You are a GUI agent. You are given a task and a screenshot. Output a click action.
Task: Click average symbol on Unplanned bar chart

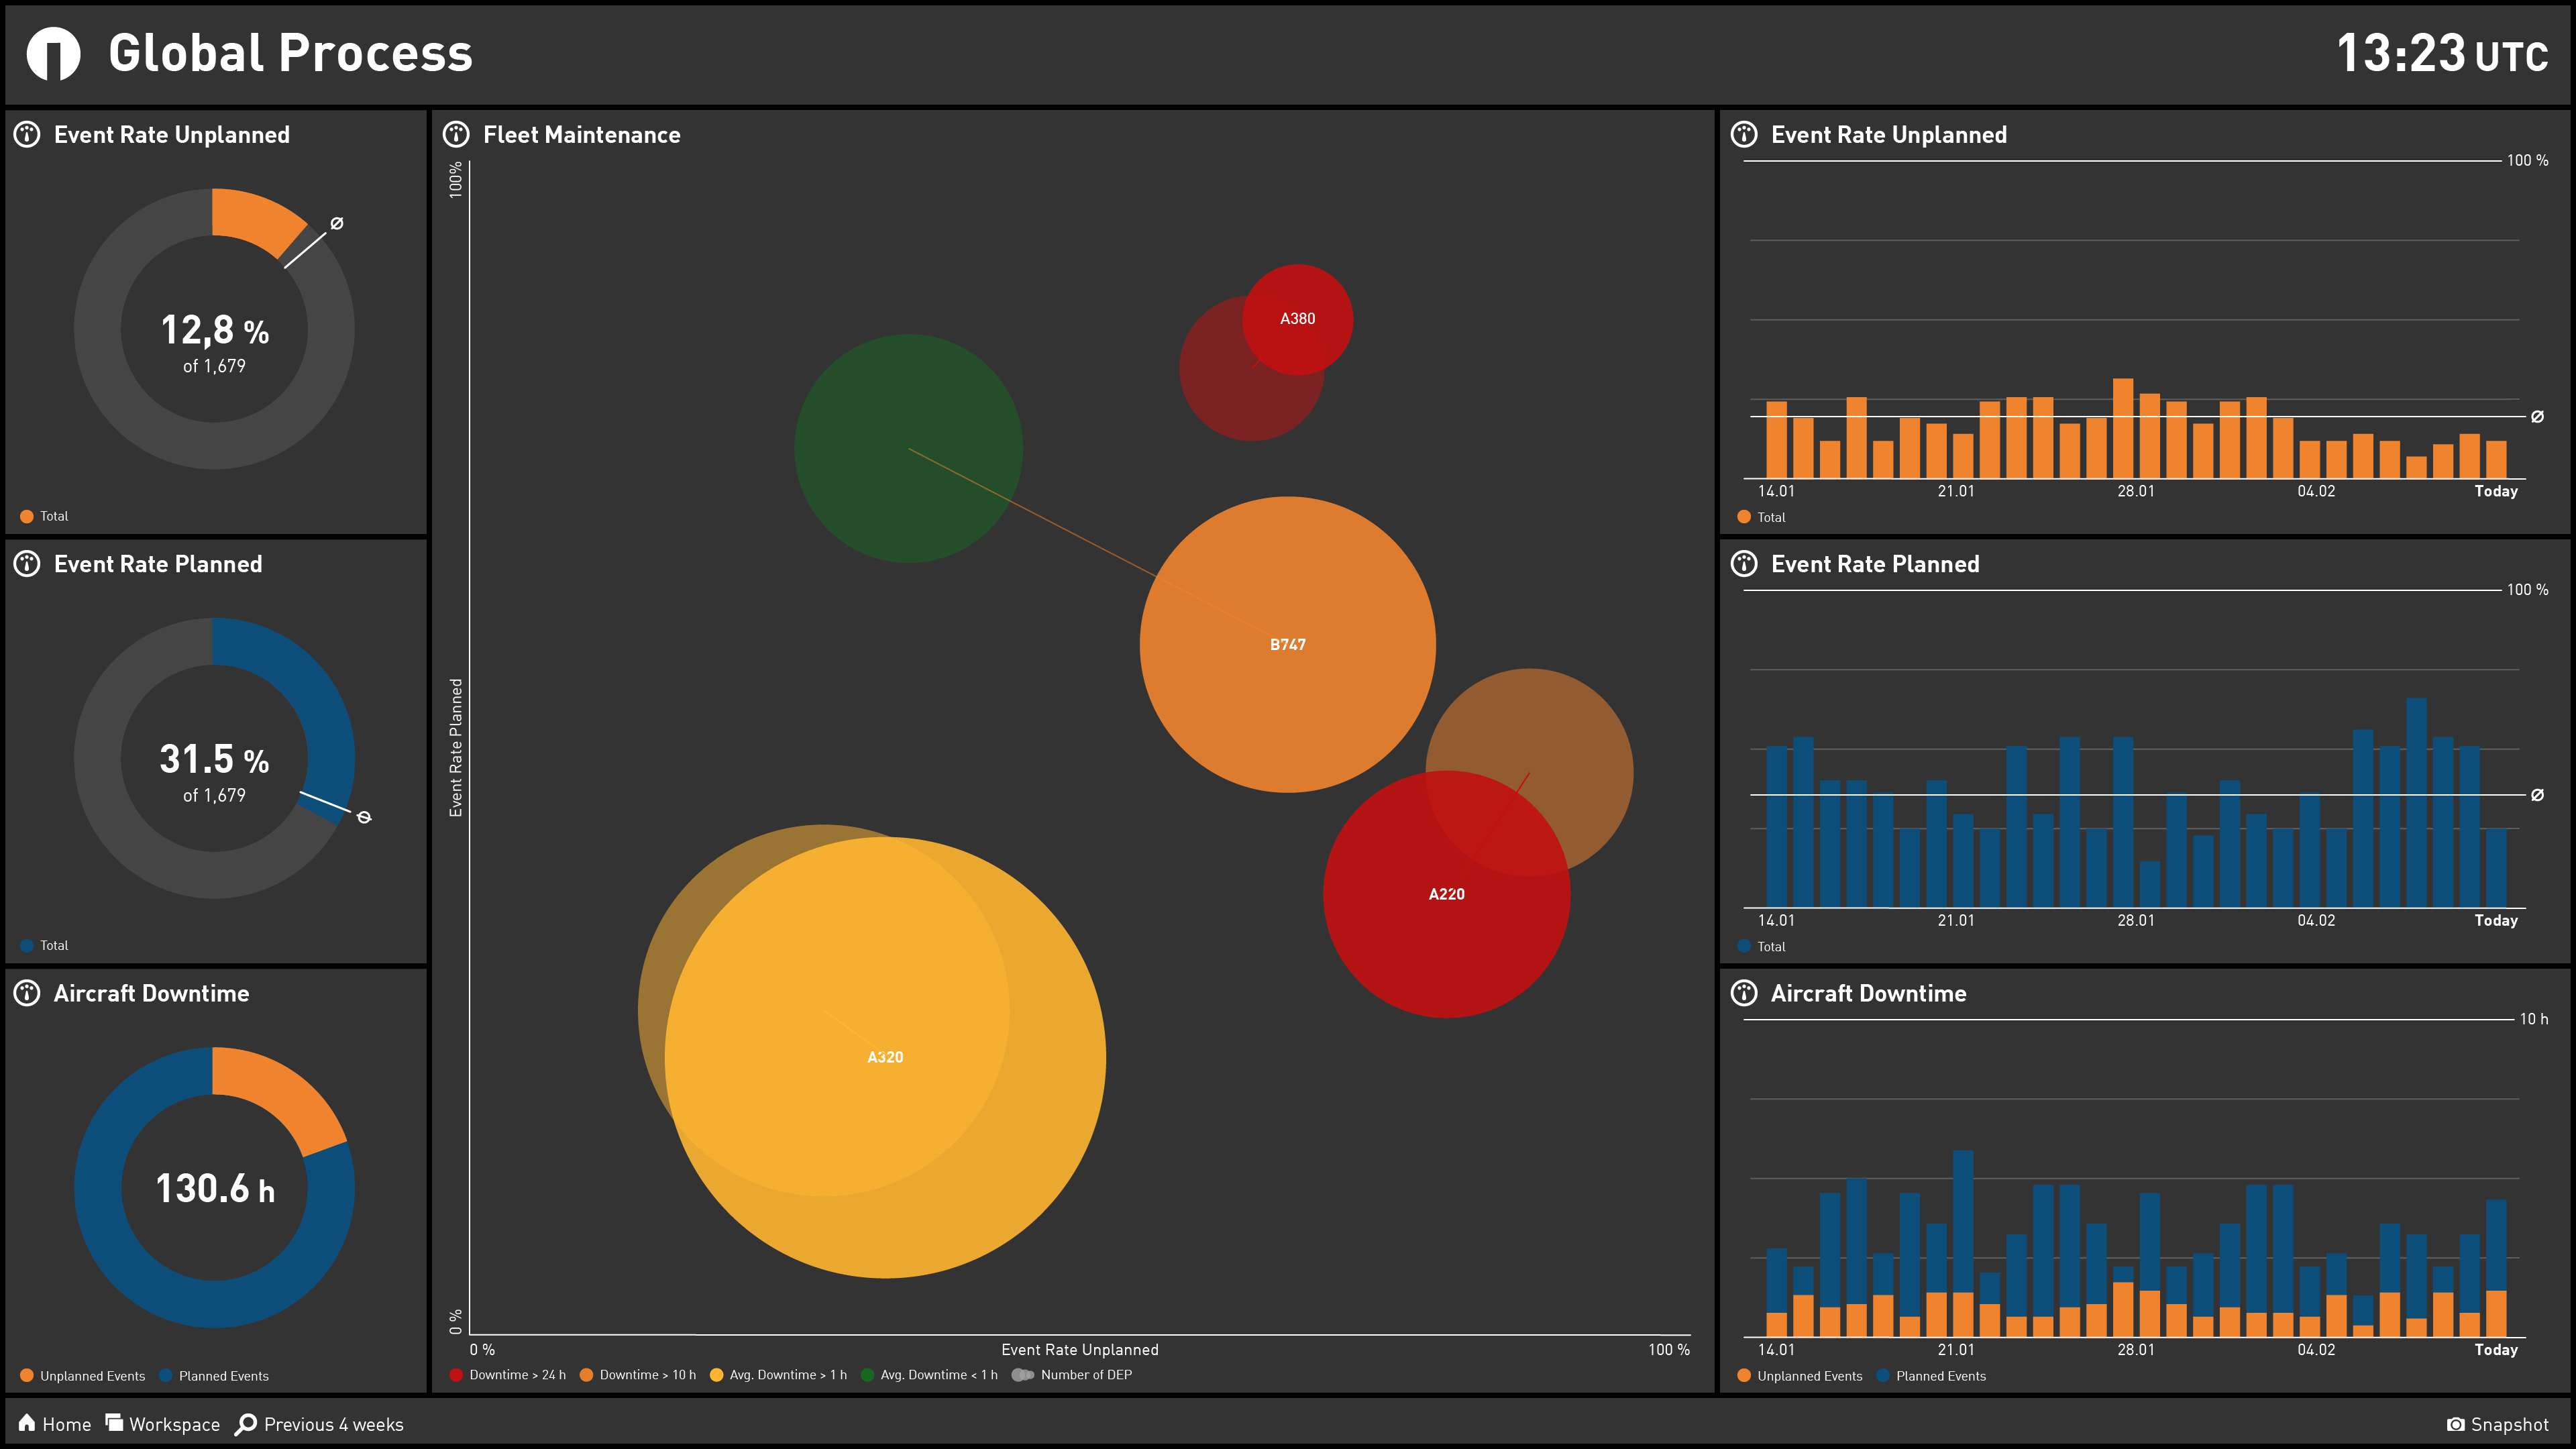coord(2537,417)
